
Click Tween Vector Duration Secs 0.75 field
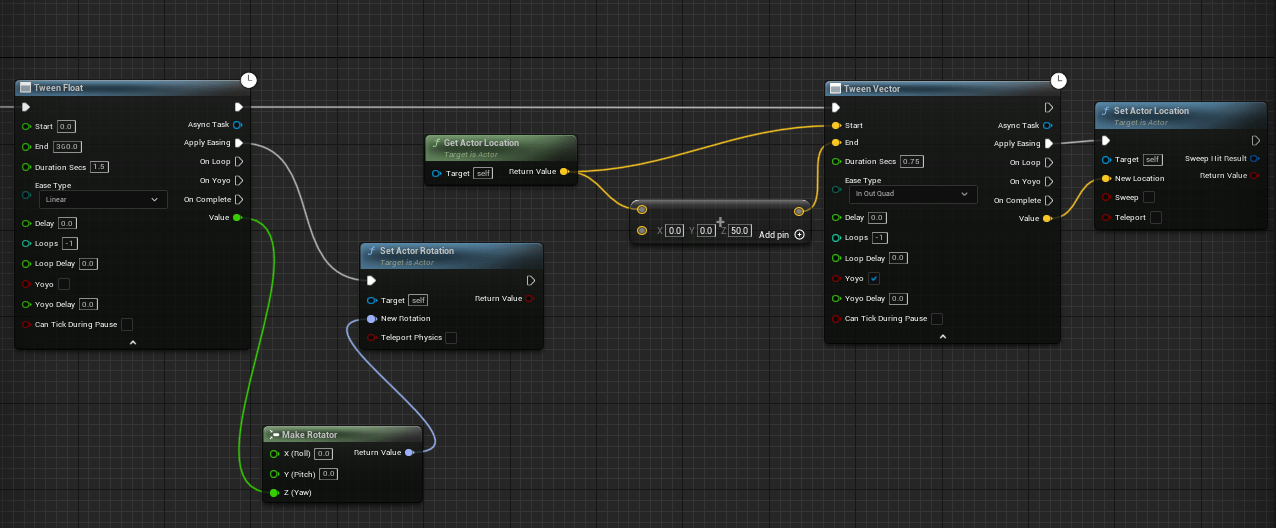pos(912,161)
